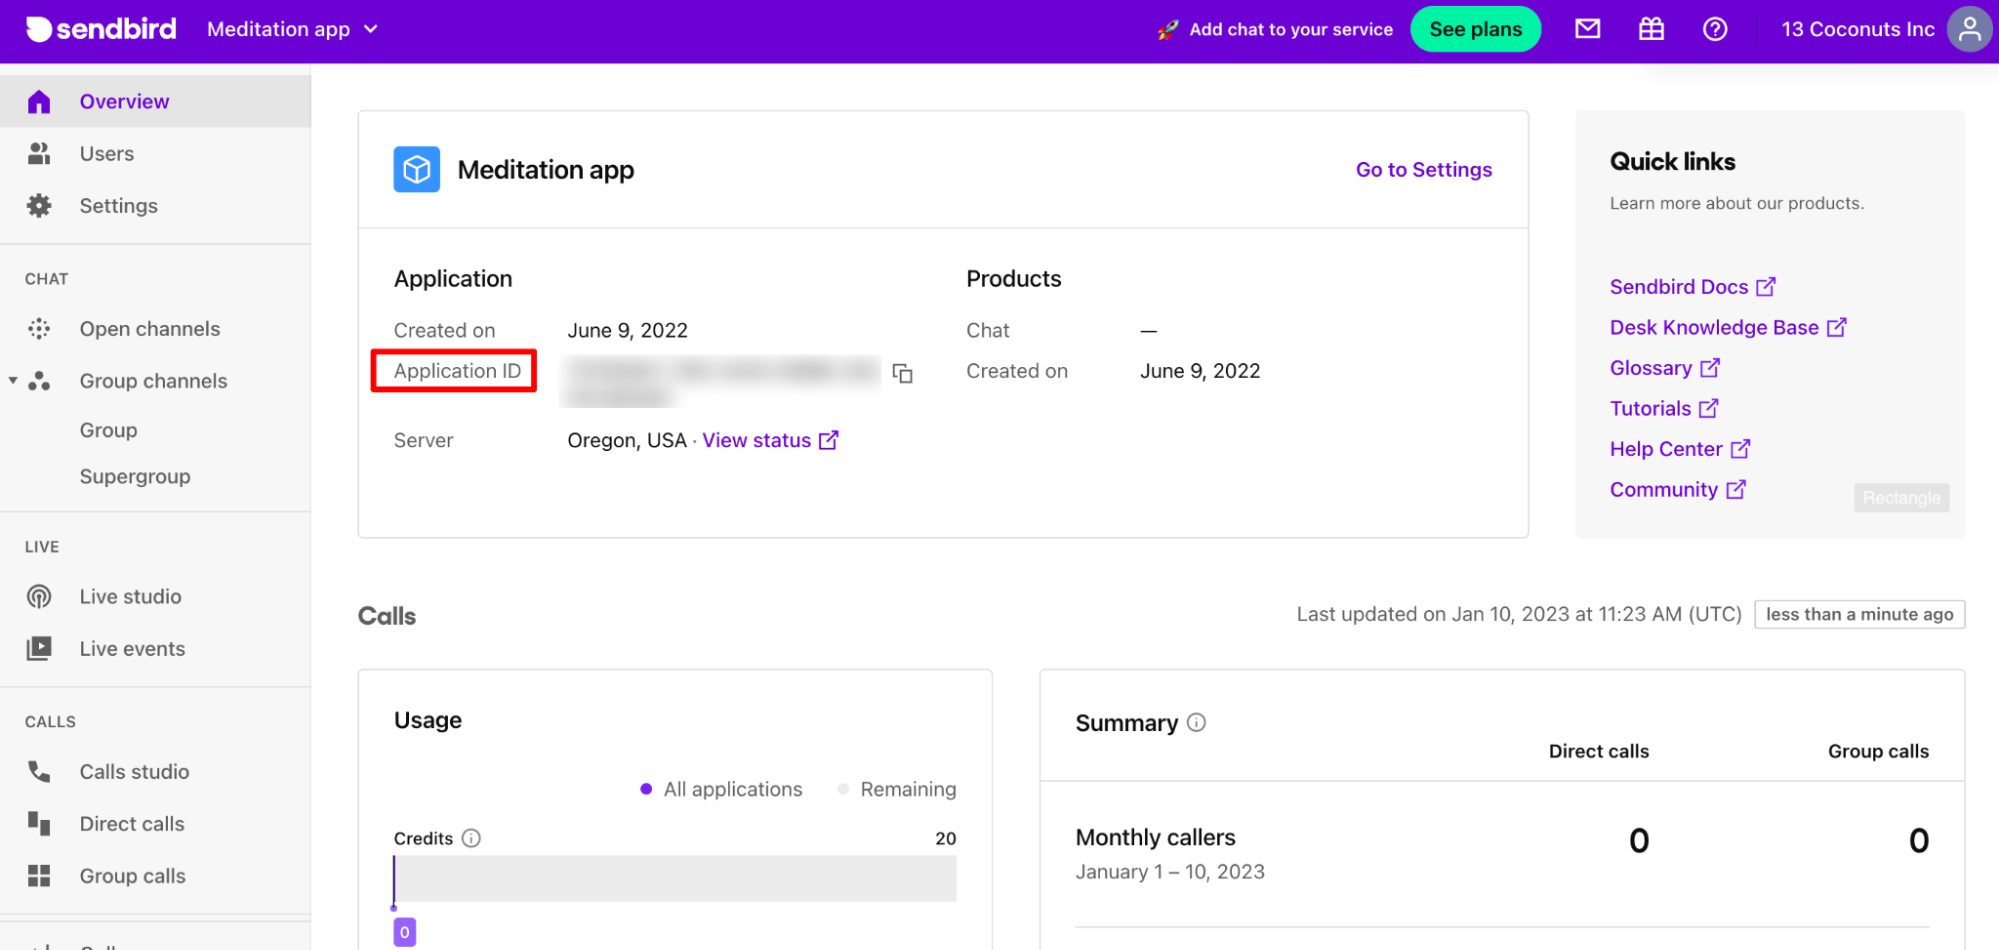The height and width of the screenshot is (950, 1999).
Task: Click the Credits usage progress bar
Action: pyautogui.click(x=675, y=878)
